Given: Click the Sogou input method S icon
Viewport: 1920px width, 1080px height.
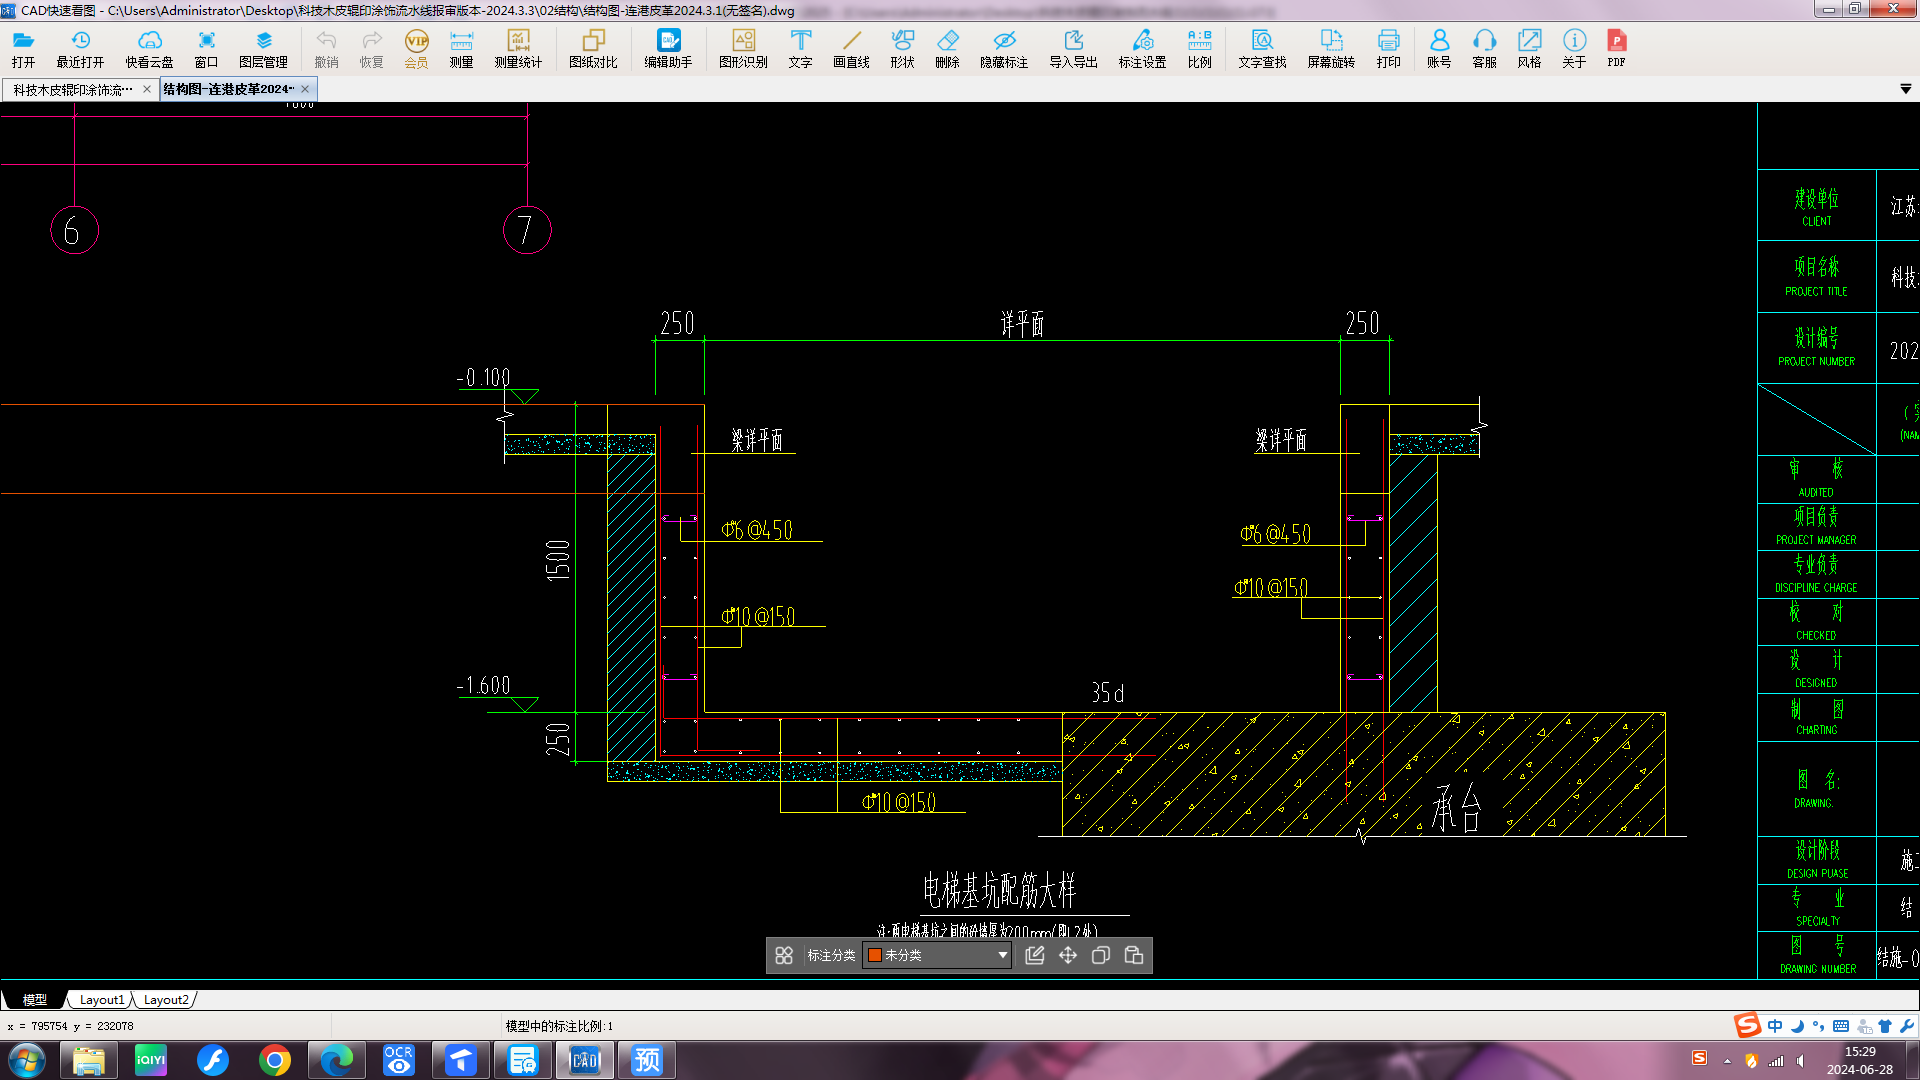Looking at the screenshot, I should [1747, 1025].
